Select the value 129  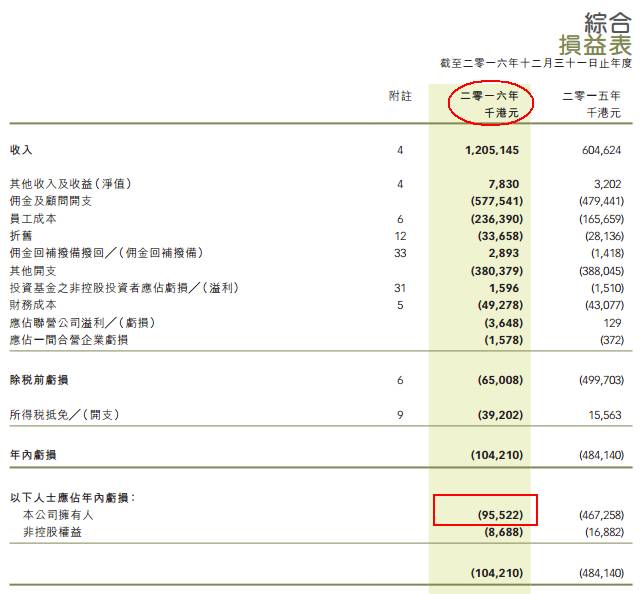[x=612, y=323]
